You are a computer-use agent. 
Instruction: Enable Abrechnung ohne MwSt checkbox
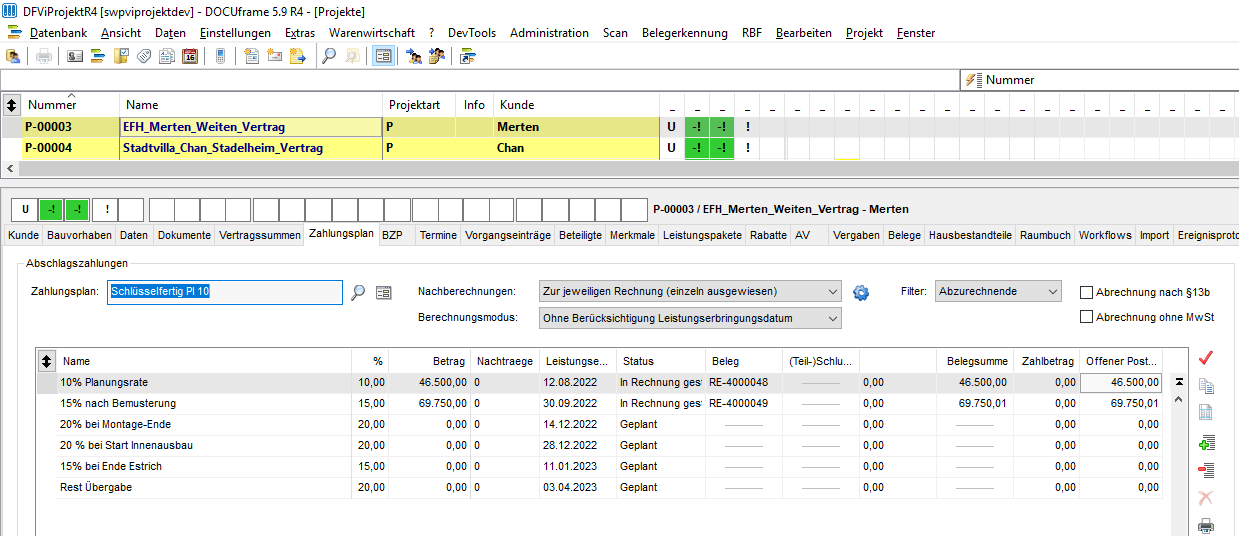pos(1086,317)
